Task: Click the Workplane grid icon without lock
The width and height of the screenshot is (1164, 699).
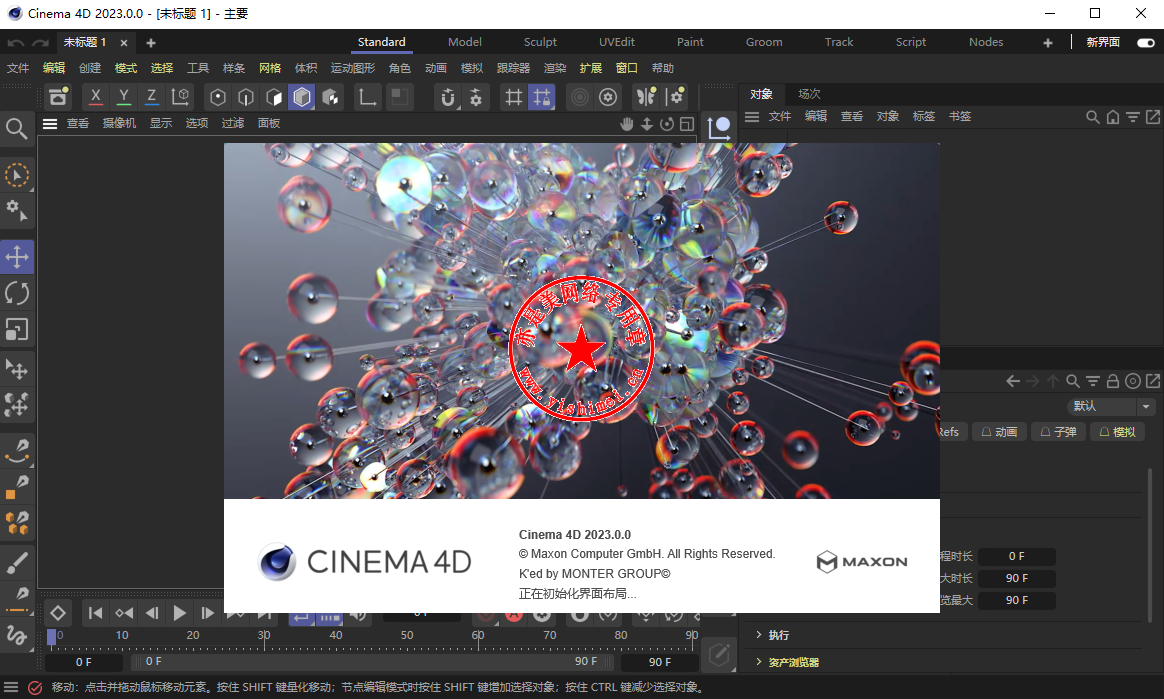Action: 513,97
